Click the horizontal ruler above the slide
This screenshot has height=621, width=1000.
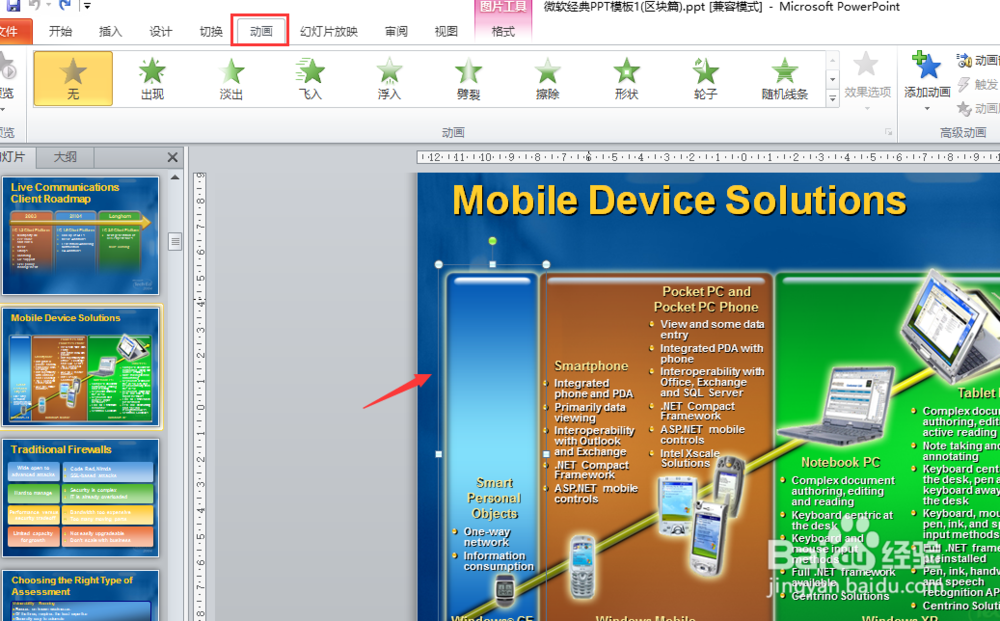(708, 157)
